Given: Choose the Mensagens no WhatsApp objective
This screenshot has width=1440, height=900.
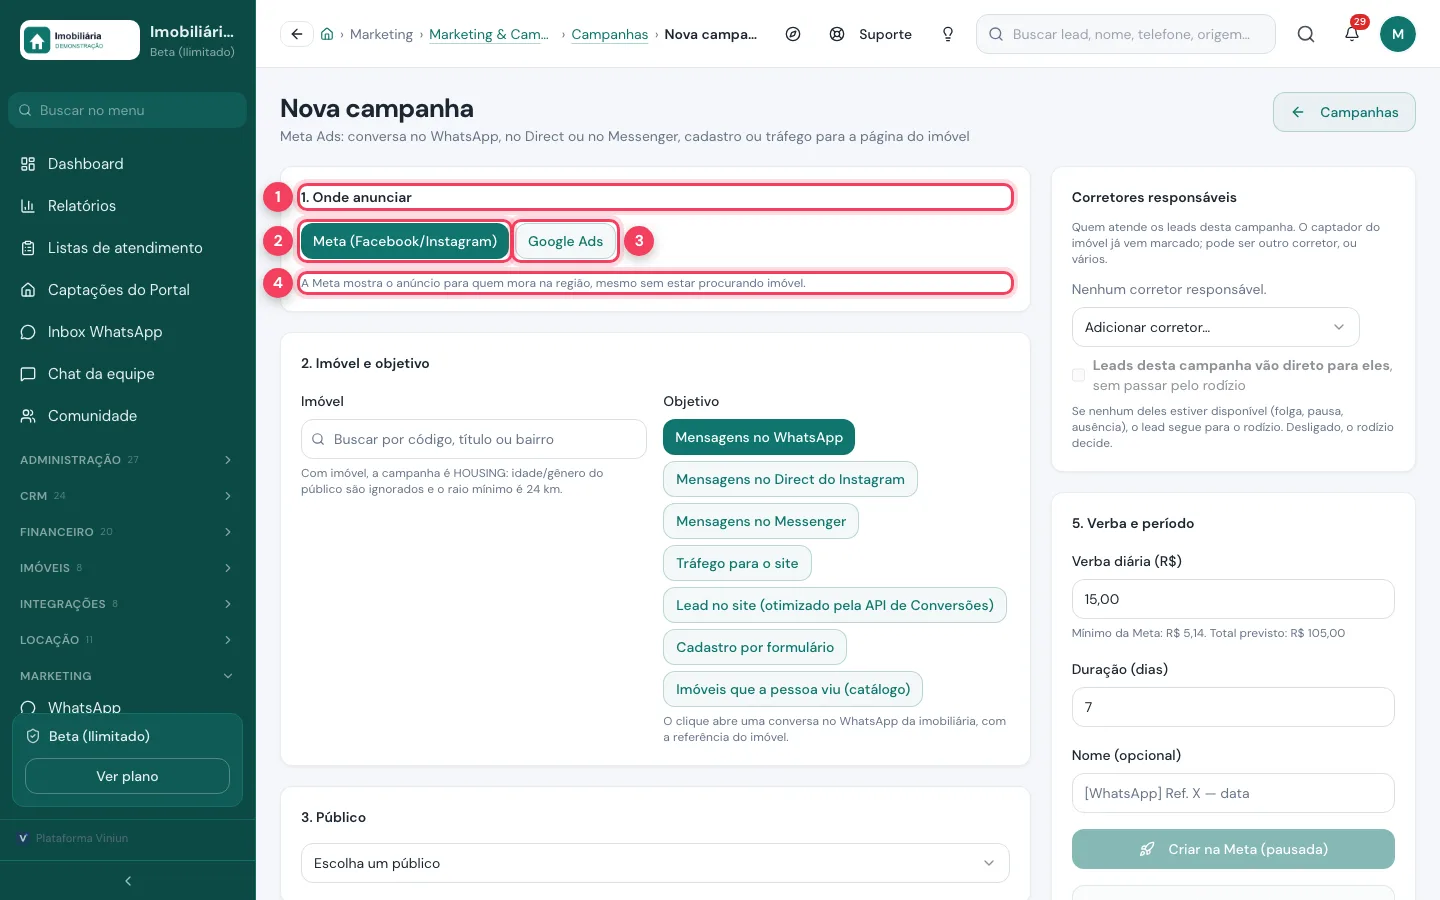Looking at the screenshot, I should (x=759, y=437).
